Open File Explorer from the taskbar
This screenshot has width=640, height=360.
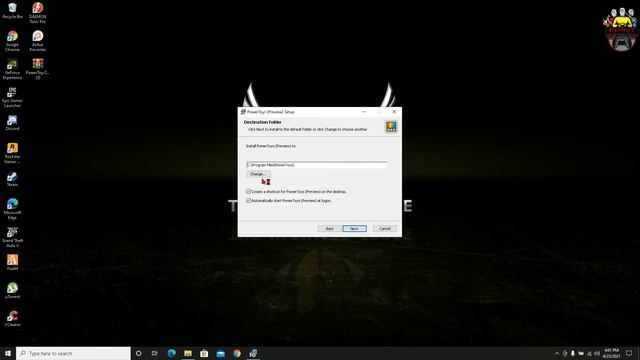click(188, 353)
